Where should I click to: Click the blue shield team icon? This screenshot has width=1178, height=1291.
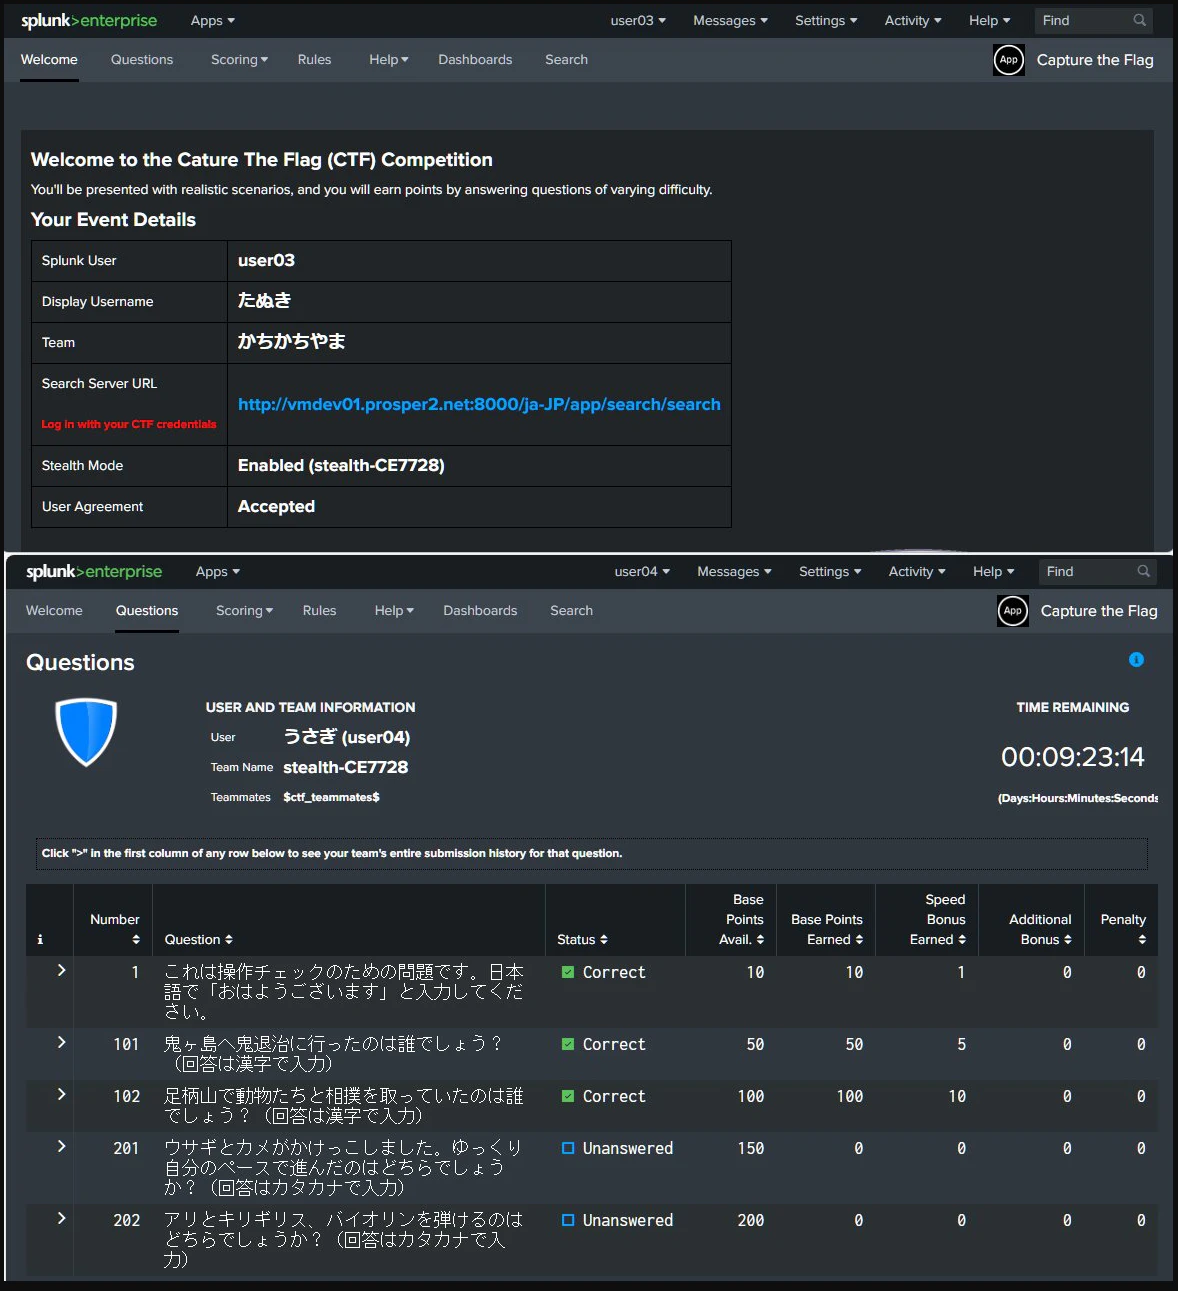click(x=86, y=732)
